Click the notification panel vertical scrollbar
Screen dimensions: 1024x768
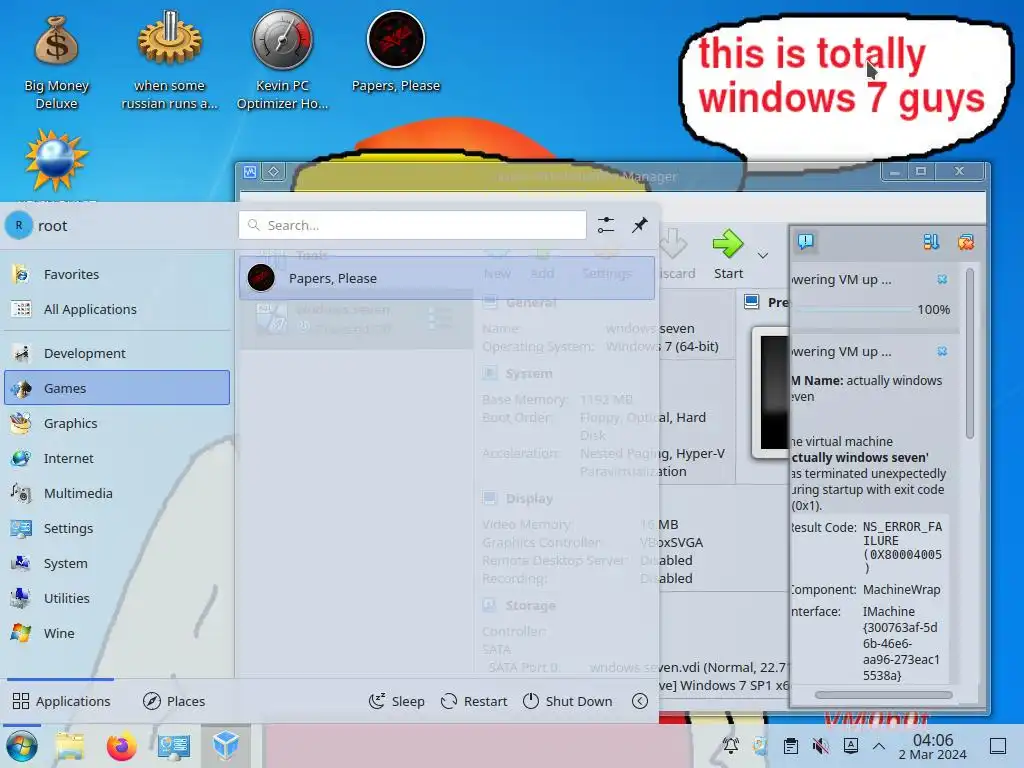point(970,353)
